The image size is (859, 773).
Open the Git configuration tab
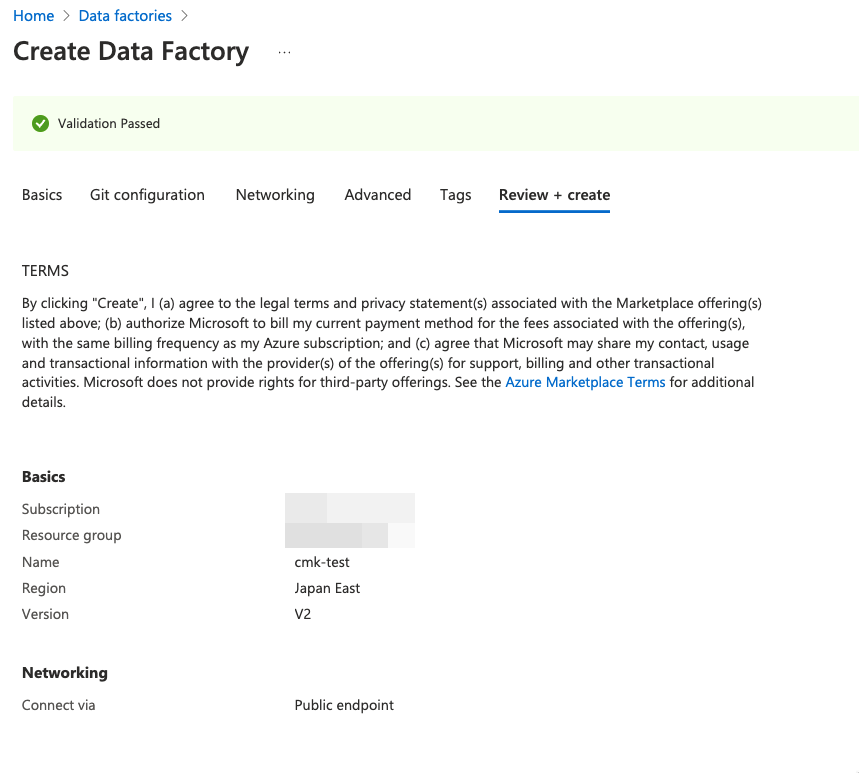[147, 195]
